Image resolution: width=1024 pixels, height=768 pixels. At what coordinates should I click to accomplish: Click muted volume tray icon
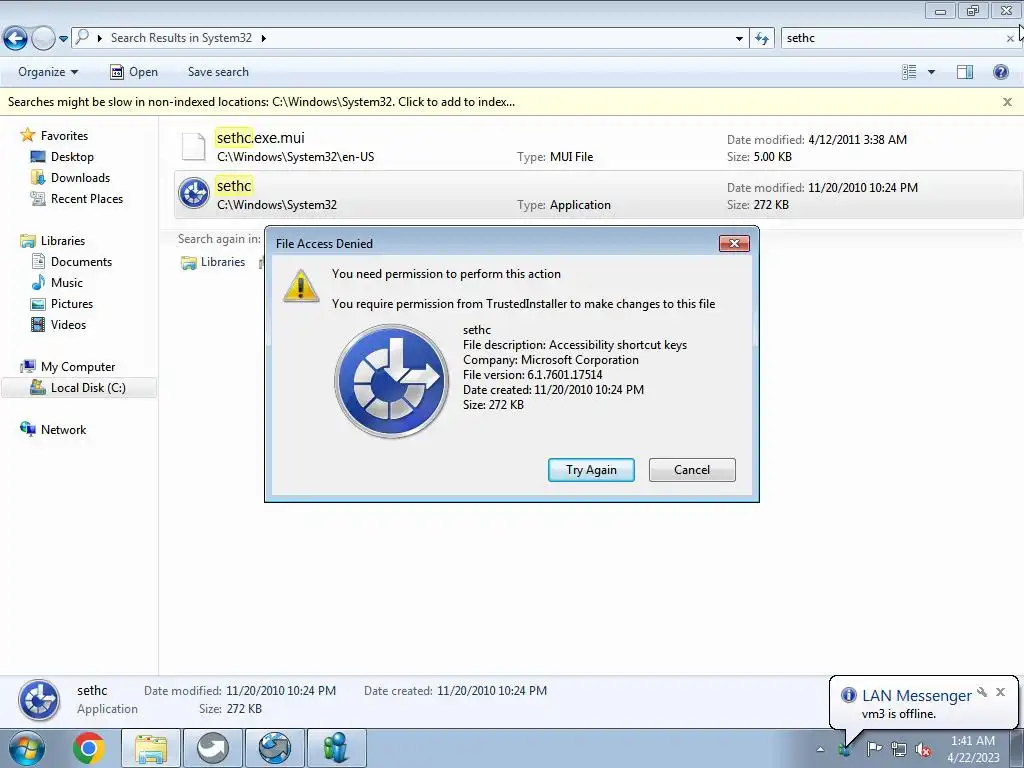click(923, 749)
